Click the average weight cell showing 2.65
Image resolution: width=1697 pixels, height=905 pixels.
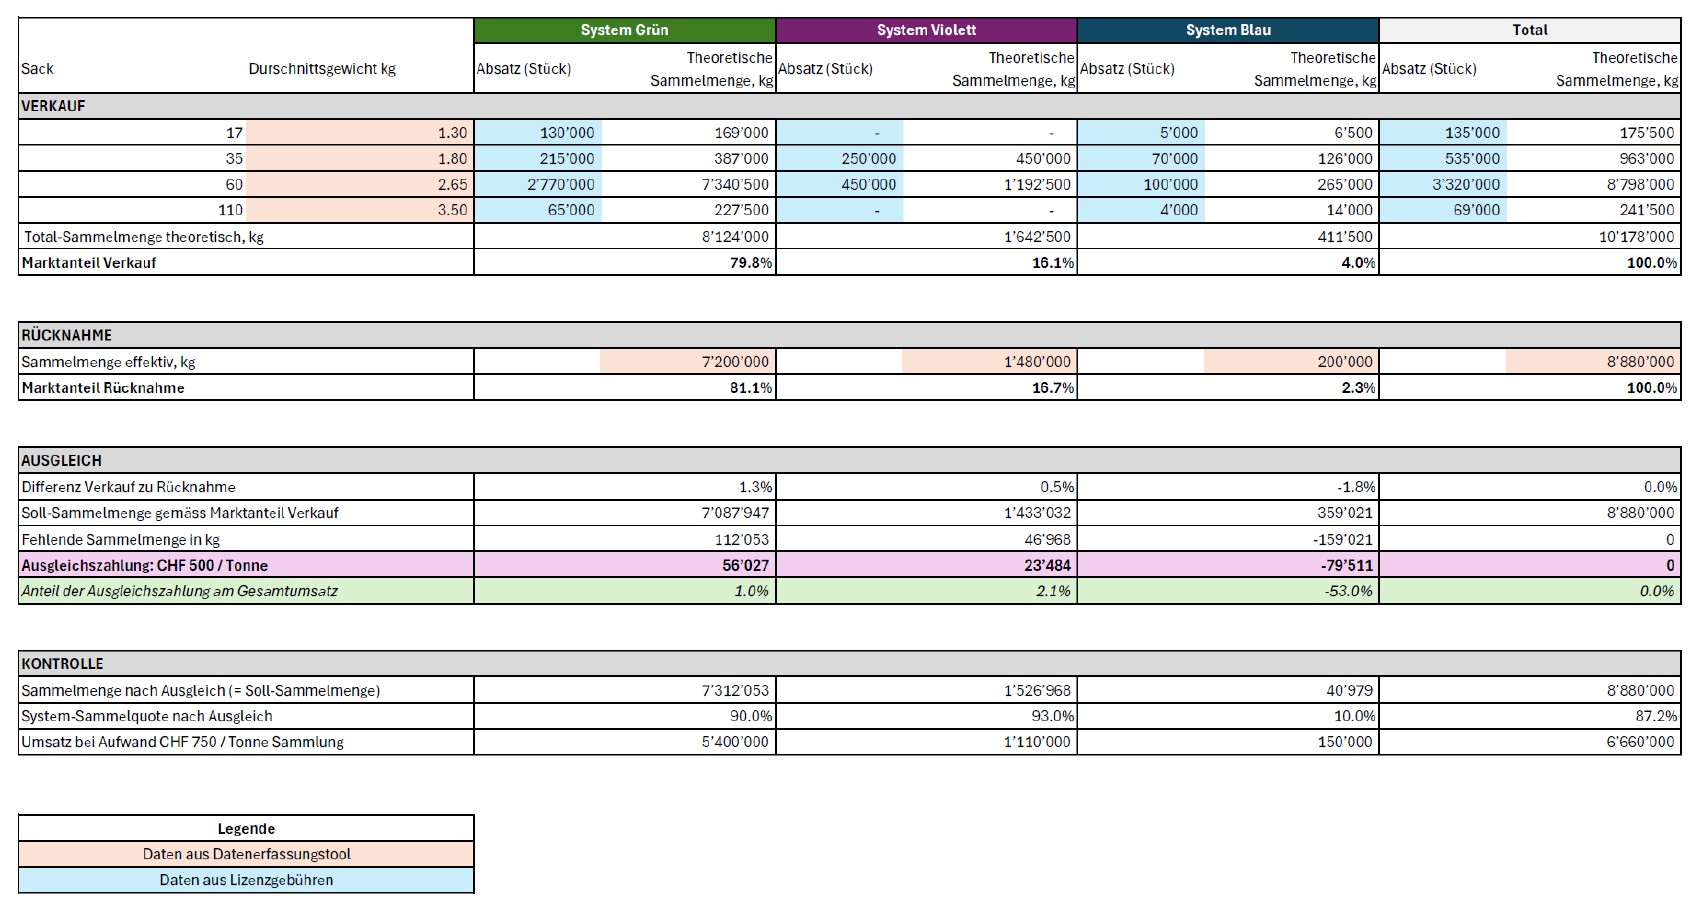coord(359,184)
